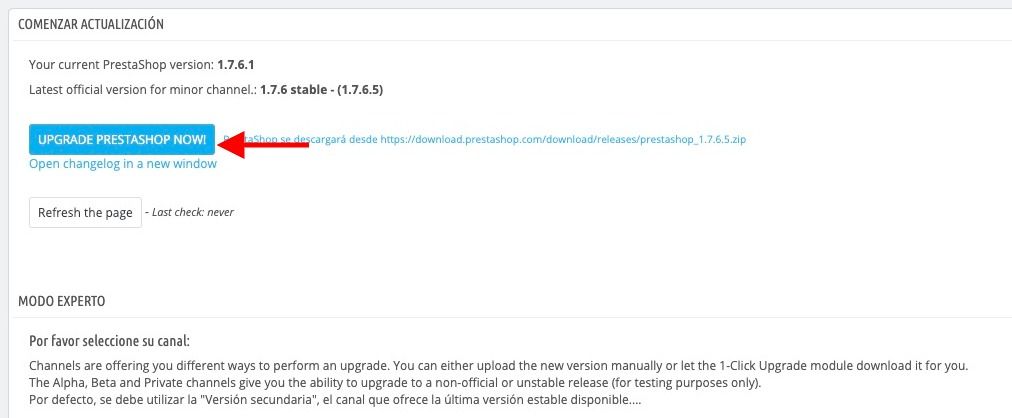Click the UPGRADE PRESTASHOP NOW! button
The height and width of the screenshot is (418, 1012).
pos(122,139)
